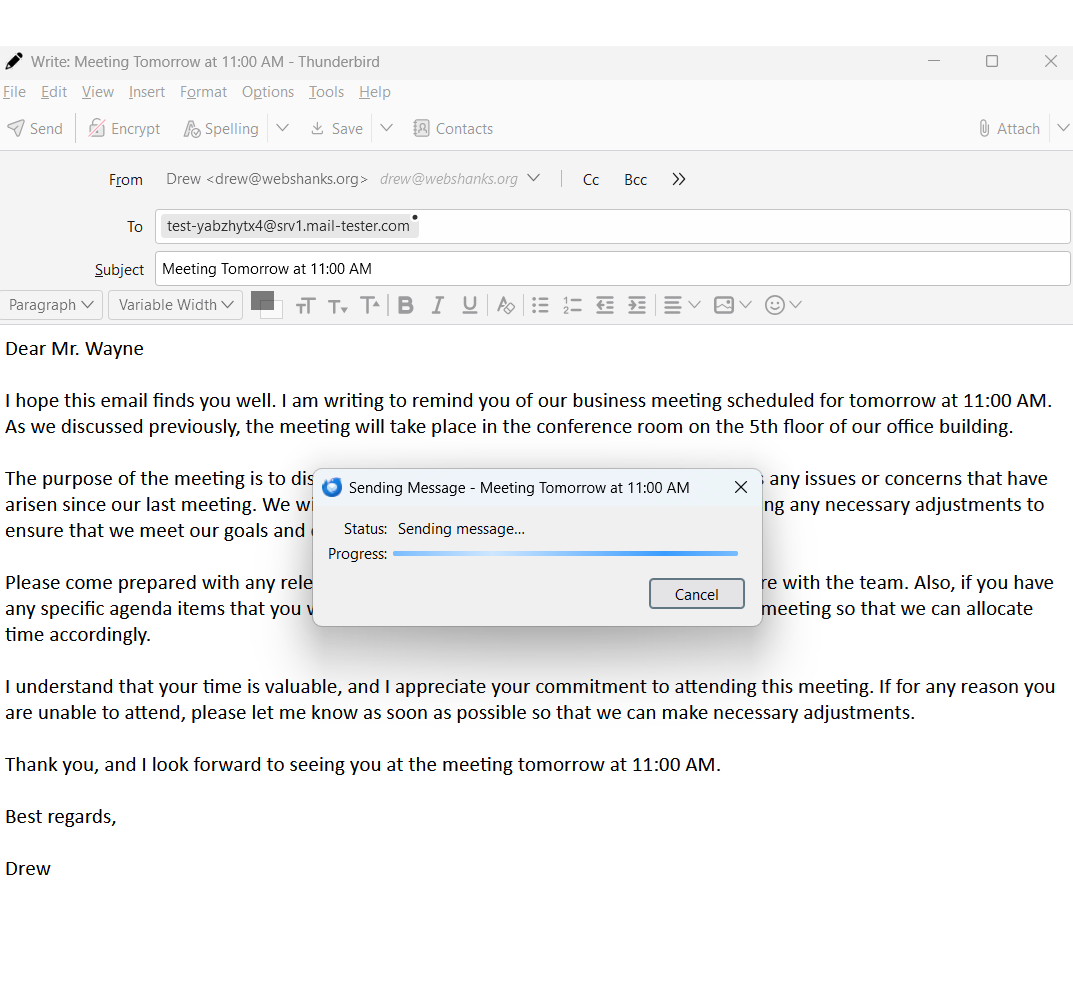Click the 'Thank you, and I look forward' line
The width and height of the screenshot is (1073, 1001).
(x=363, y=765)
